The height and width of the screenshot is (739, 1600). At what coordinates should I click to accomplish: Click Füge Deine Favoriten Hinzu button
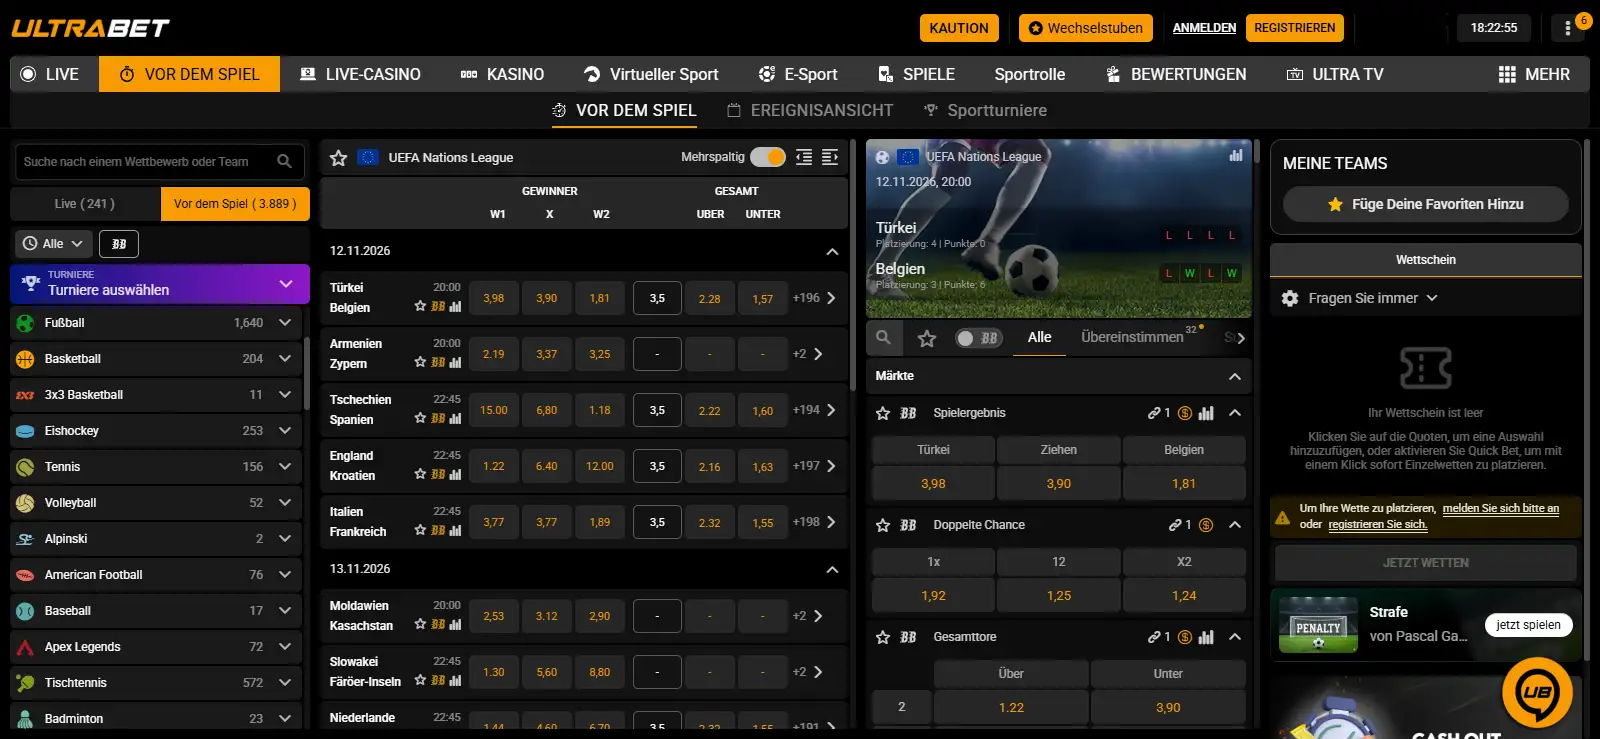click(x=1426, y=204)
